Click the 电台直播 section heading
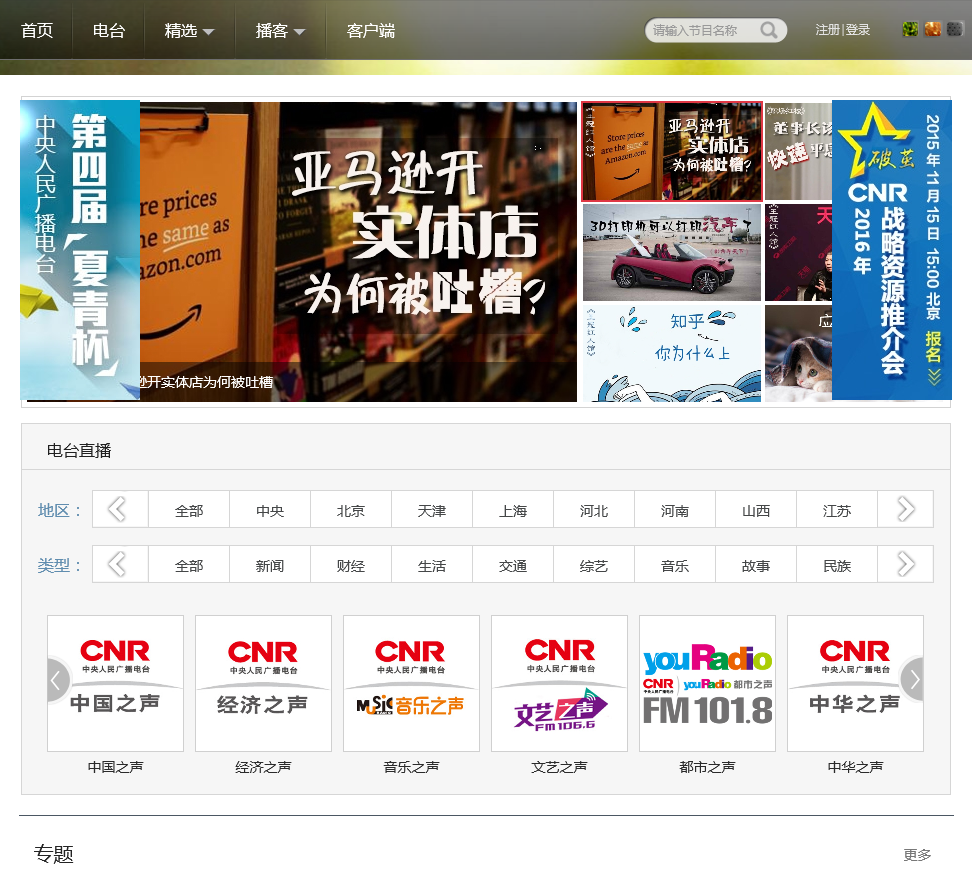 79,451
